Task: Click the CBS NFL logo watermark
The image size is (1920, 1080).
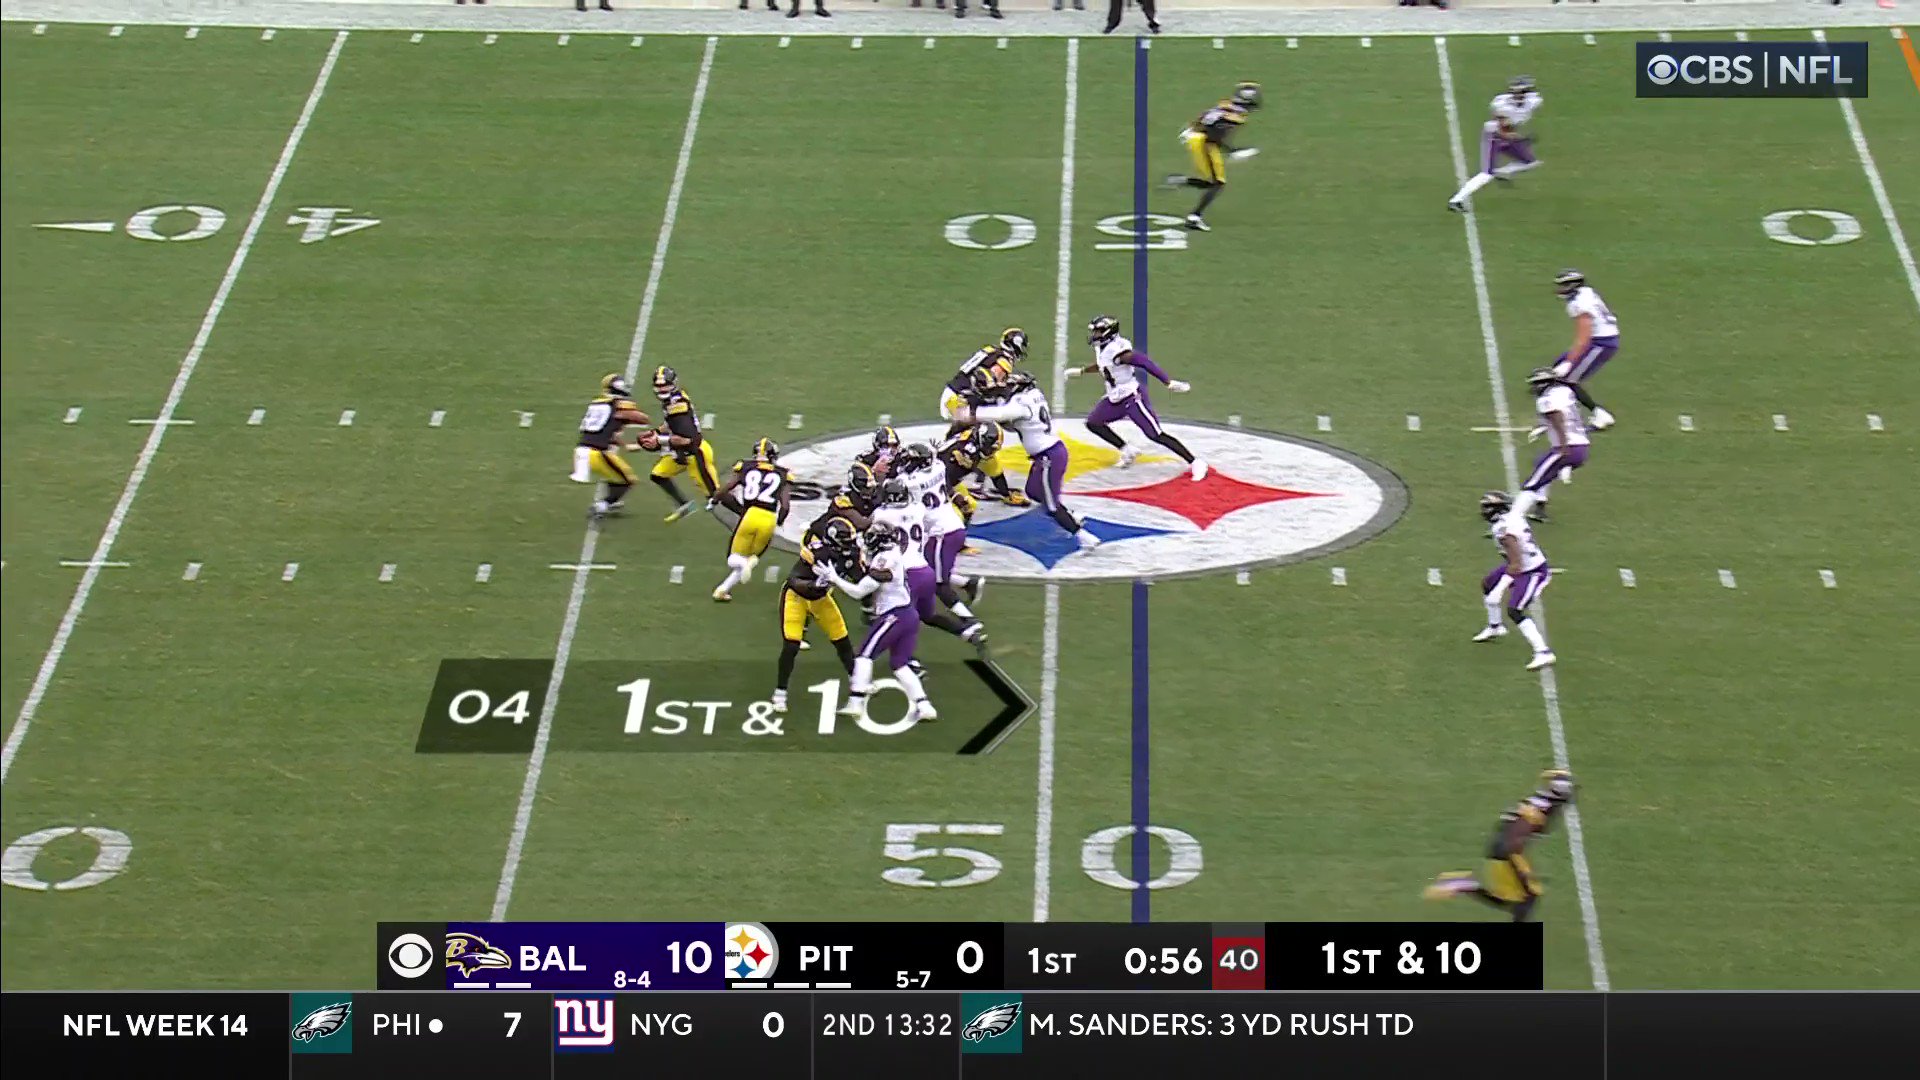Action: (x=1751, y=70)
